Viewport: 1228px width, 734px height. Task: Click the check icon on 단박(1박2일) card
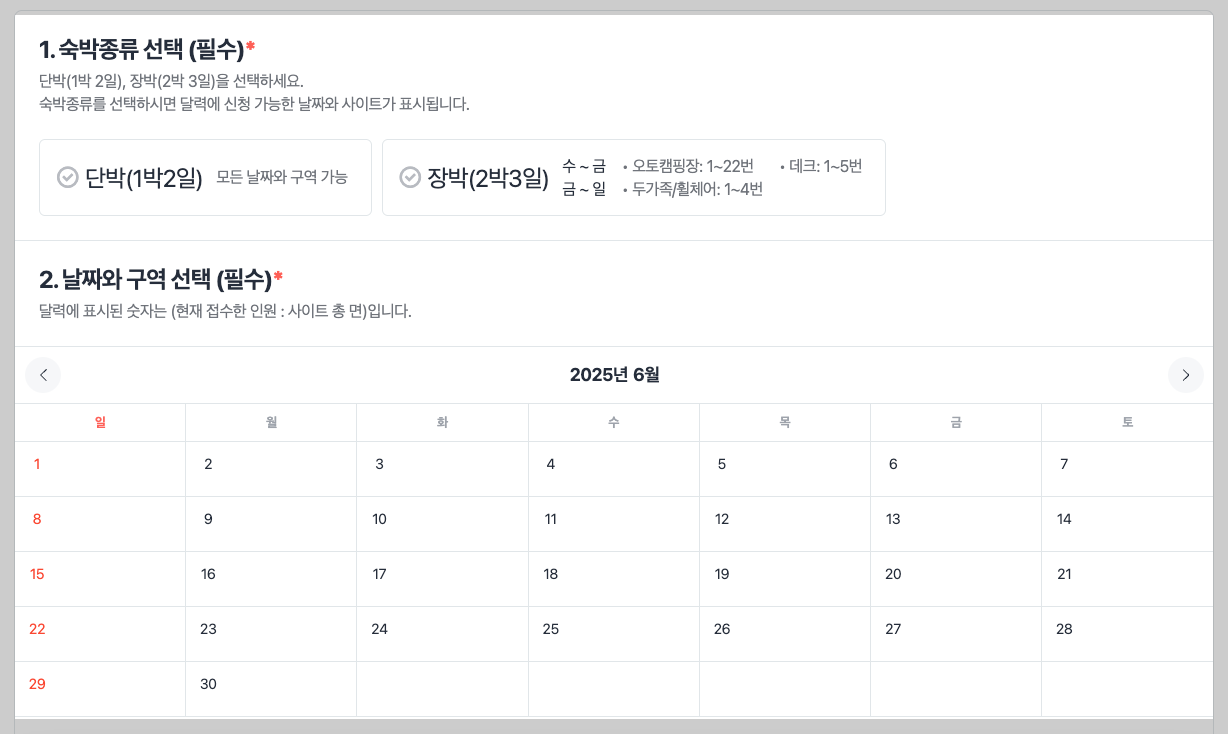click(x=66, y=177)
